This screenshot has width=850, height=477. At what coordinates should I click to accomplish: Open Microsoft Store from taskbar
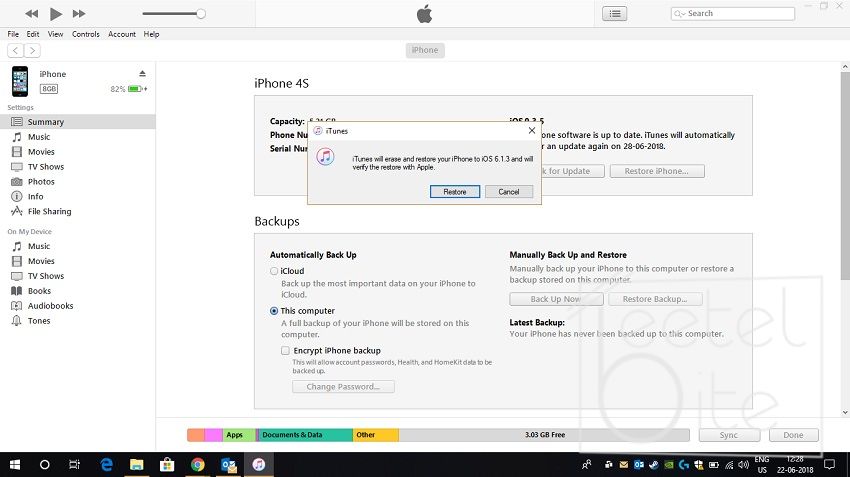(167, 465)
